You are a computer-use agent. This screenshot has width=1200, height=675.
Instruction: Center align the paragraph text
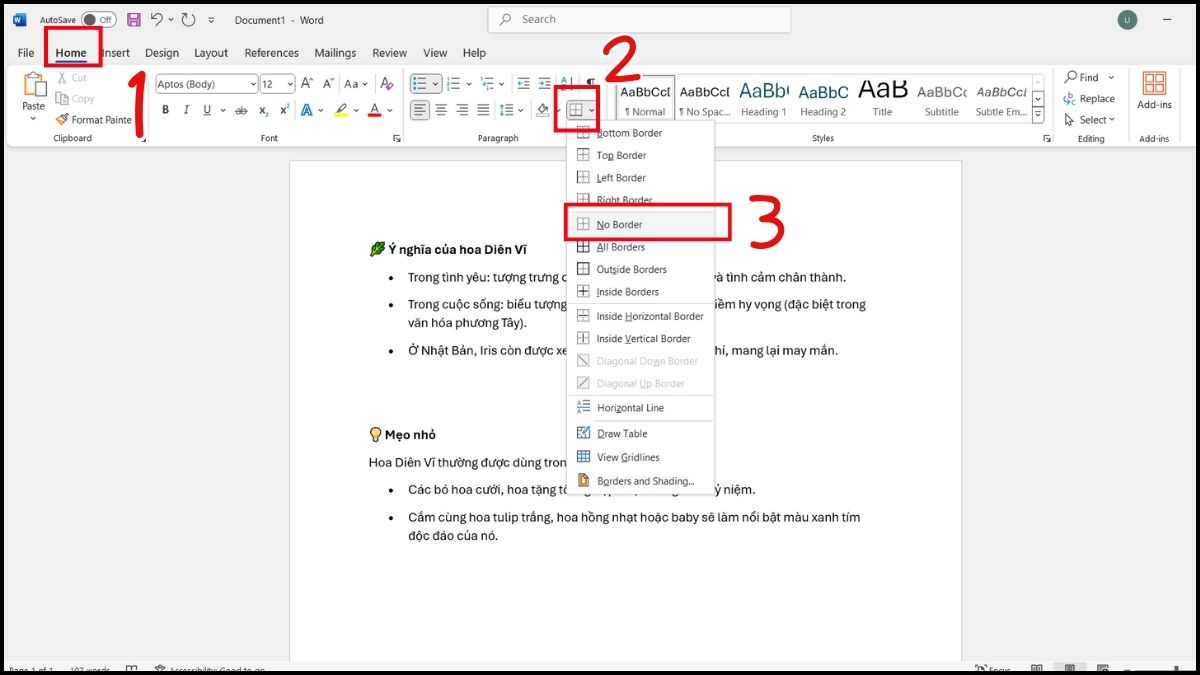pyautogui.click(x=441, y=110)
